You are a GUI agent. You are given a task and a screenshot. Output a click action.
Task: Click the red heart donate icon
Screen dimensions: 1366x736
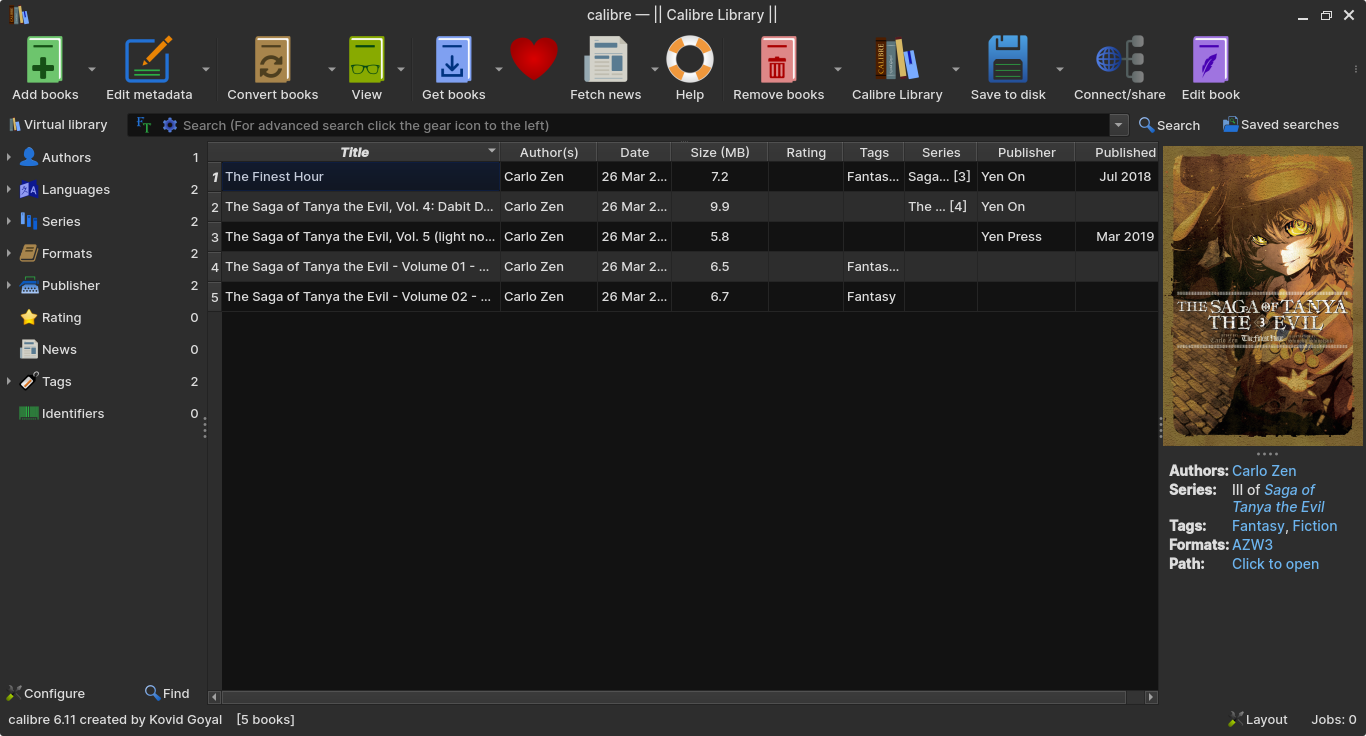(534, 59)
